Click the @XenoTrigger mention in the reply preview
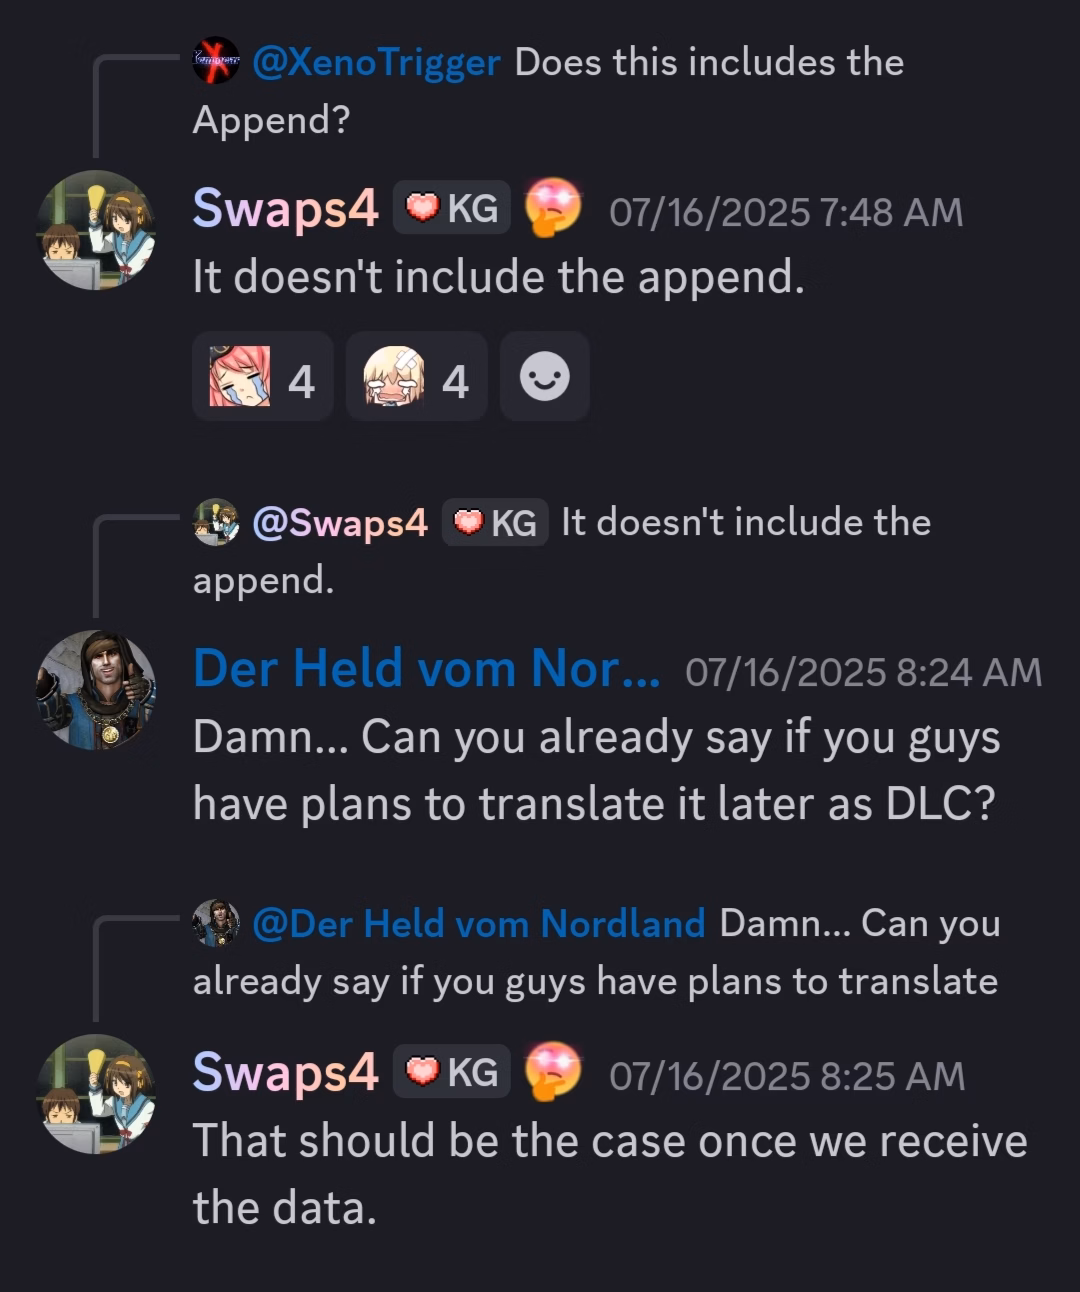 coord(376,63)
